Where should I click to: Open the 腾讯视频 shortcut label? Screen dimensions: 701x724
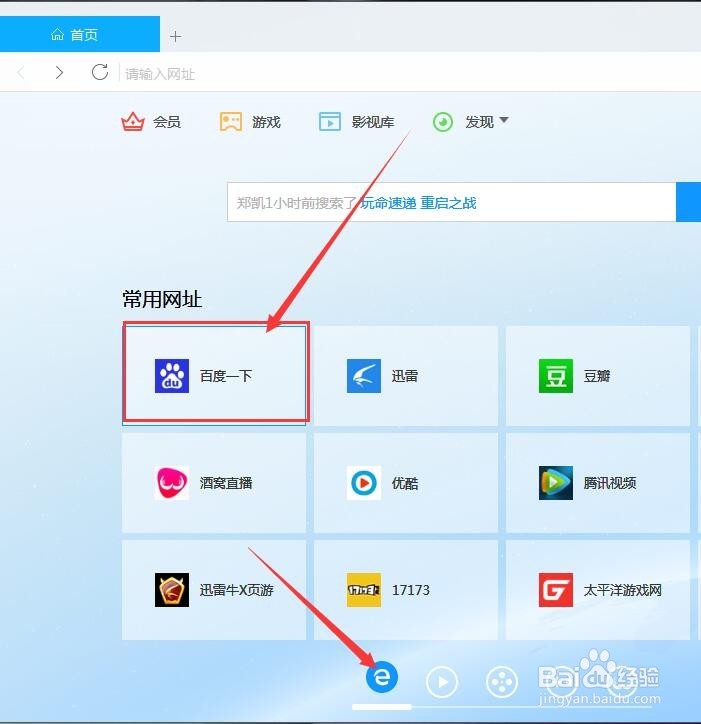click(610, 483)
